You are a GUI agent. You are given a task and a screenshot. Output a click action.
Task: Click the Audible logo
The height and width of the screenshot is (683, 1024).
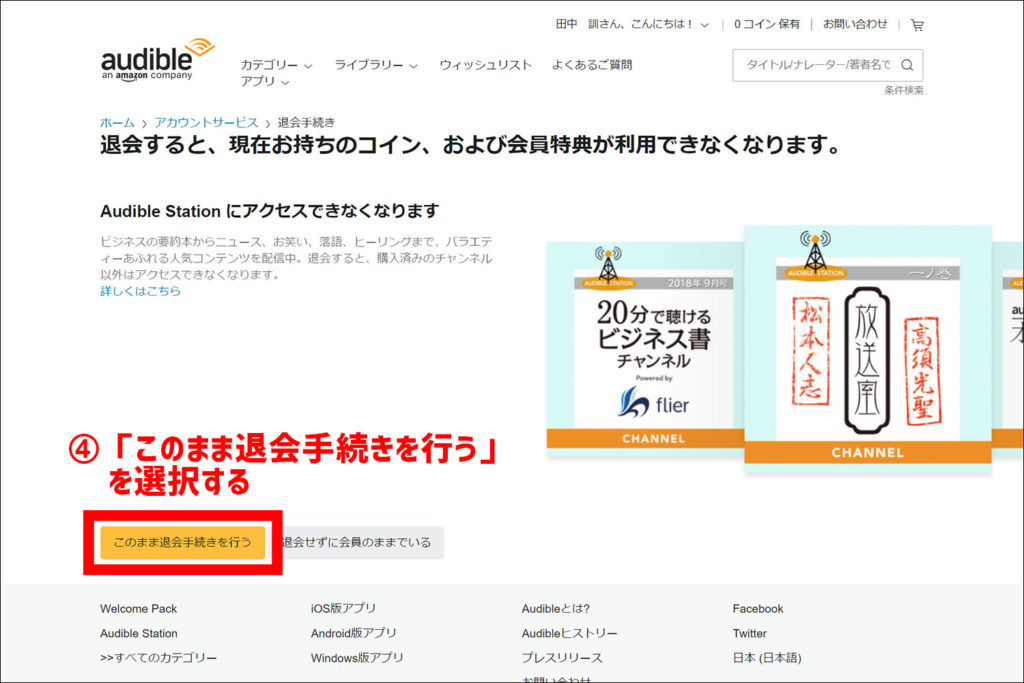pyautogui.click(x=157, y=59)
